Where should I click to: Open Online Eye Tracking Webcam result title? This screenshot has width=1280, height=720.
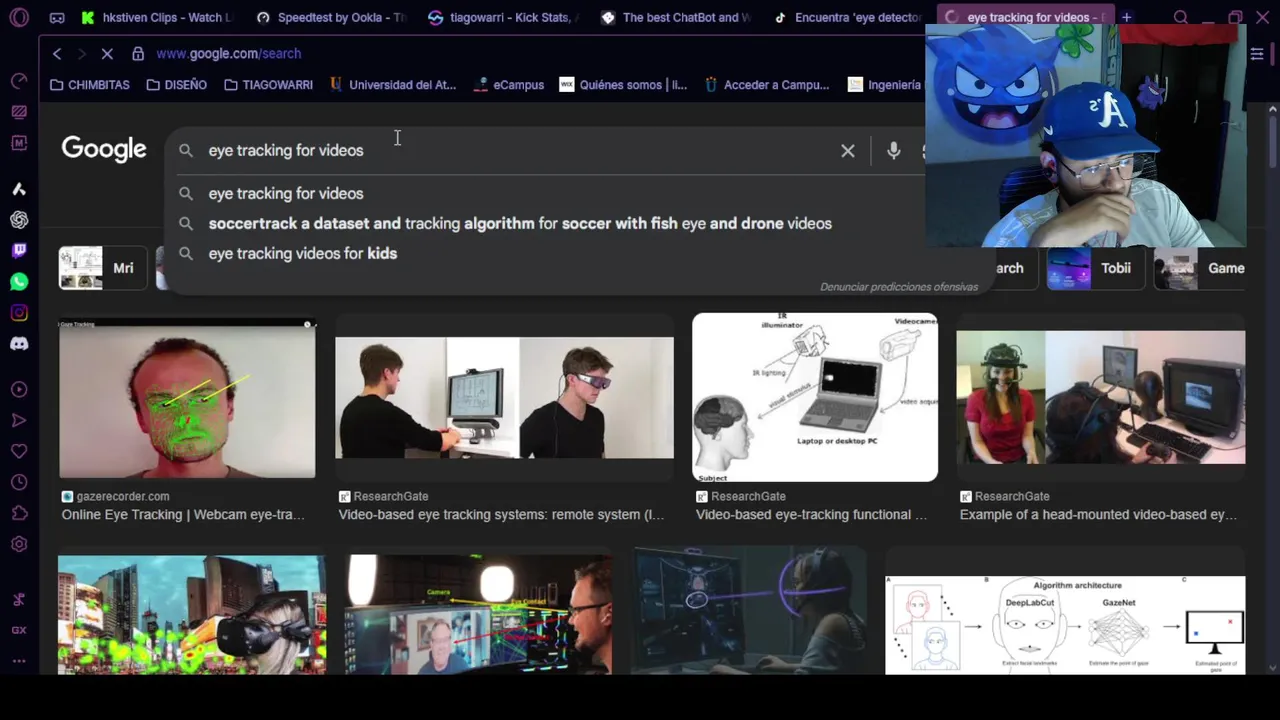coord(183,514)
